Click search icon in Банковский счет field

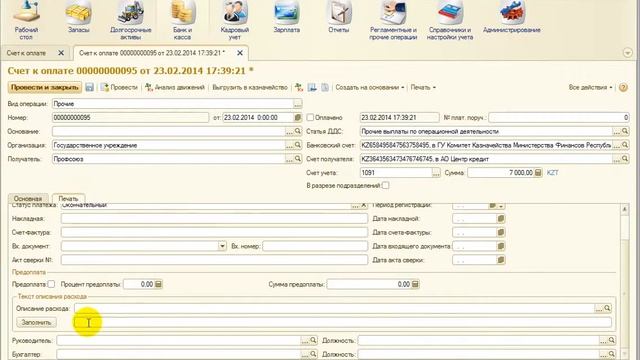625,145
